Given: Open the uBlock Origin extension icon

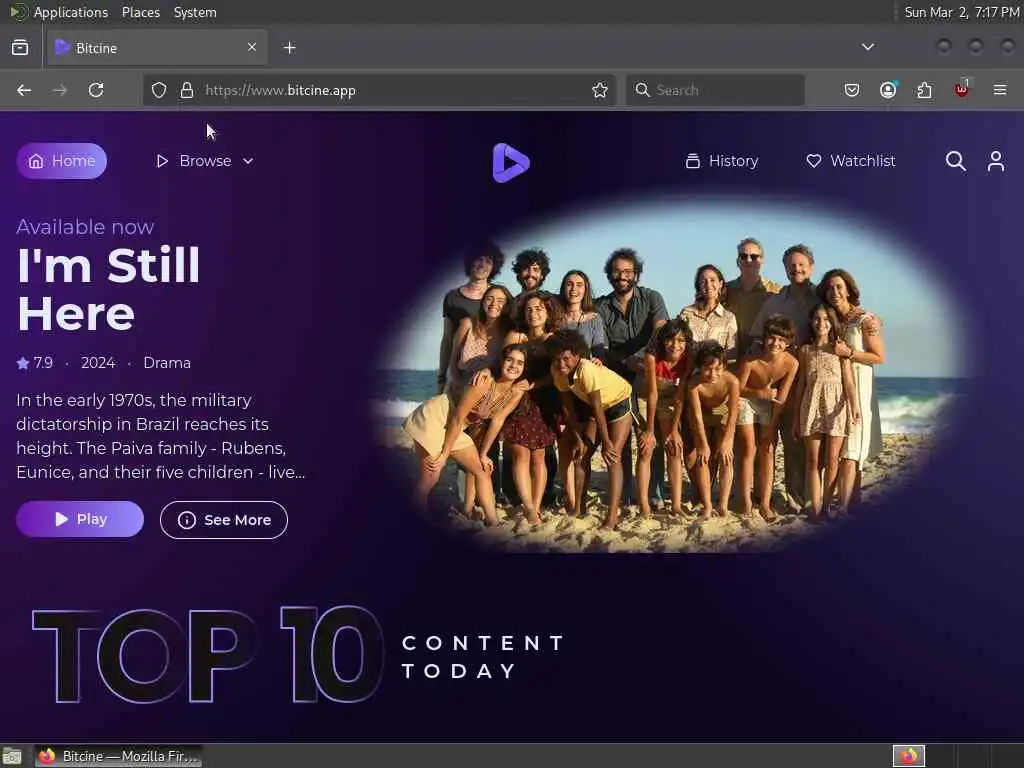Looking at the screenshot, I should 962,89.
